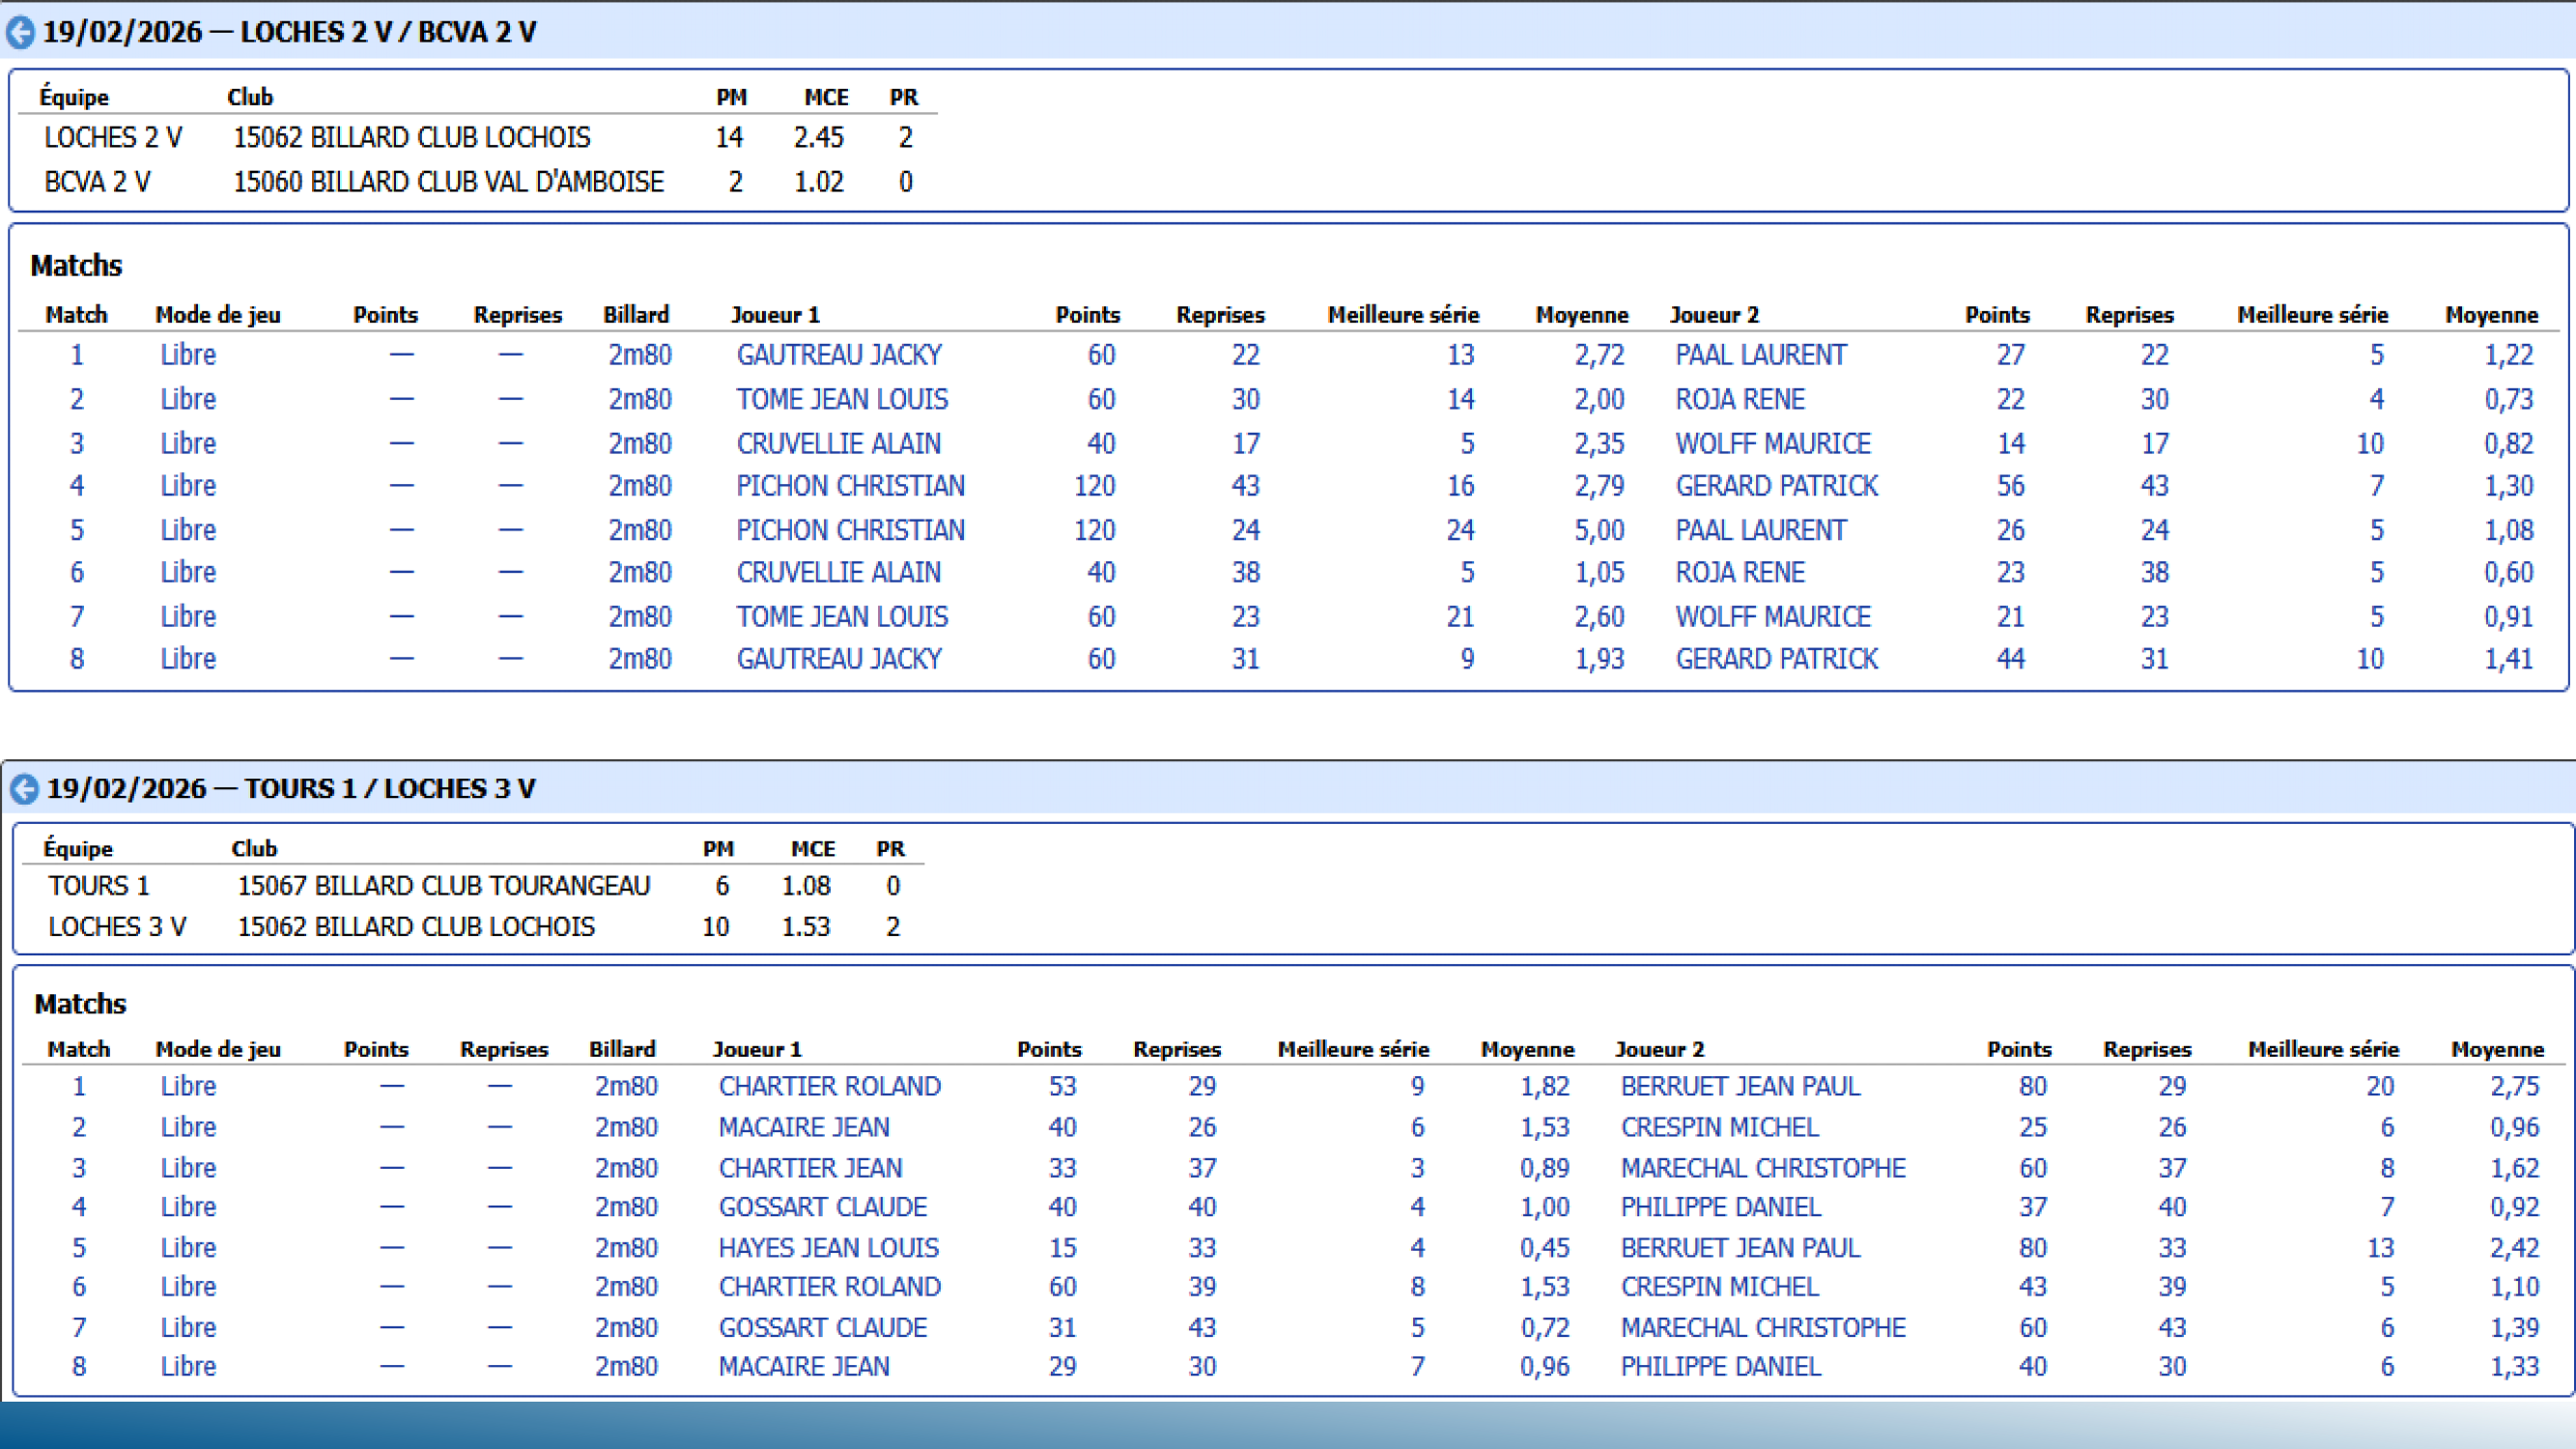Screen dimensions: 2576x1449
Task: Open player BERRUET JEAN PAUL's profile
Action: point(1740,1086)
